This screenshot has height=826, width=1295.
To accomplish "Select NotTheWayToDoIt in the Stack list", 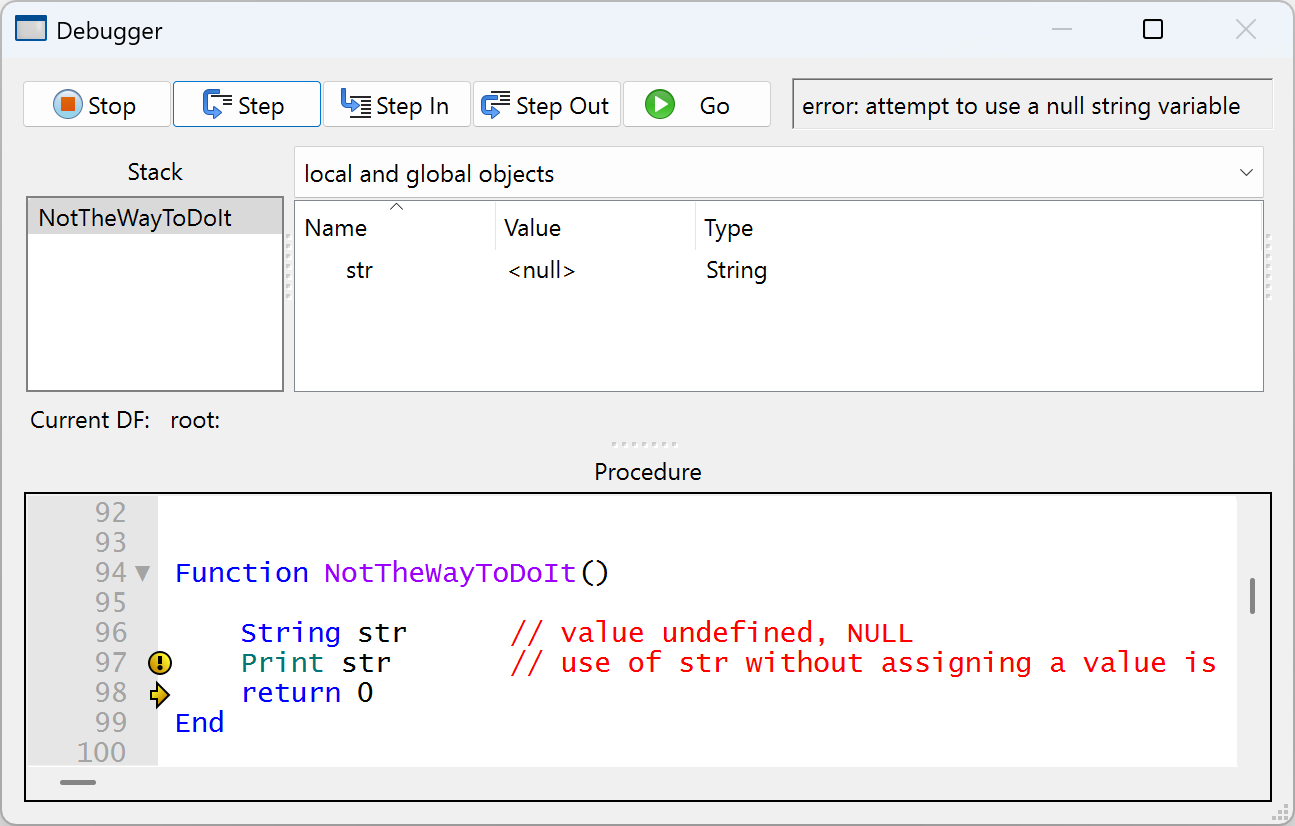I will (x=135, y=218).
